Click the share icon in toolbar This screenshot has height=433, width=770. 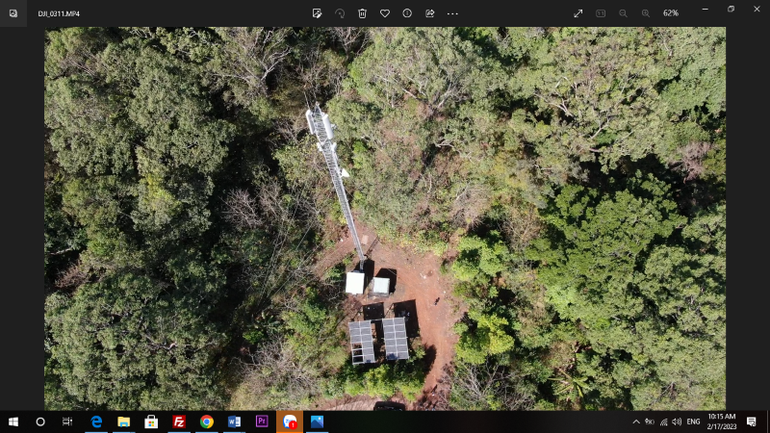coord(430,13)
